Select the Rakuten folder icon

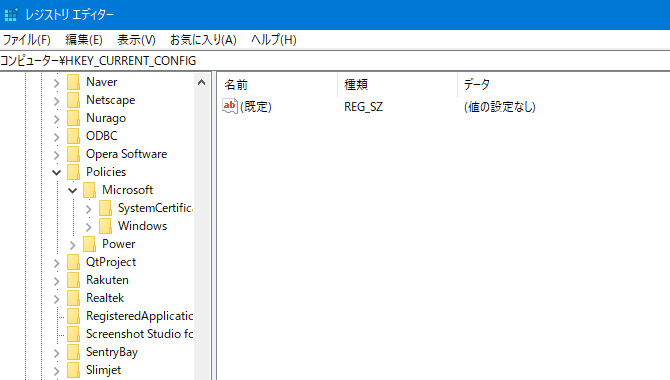pos(73,280)
